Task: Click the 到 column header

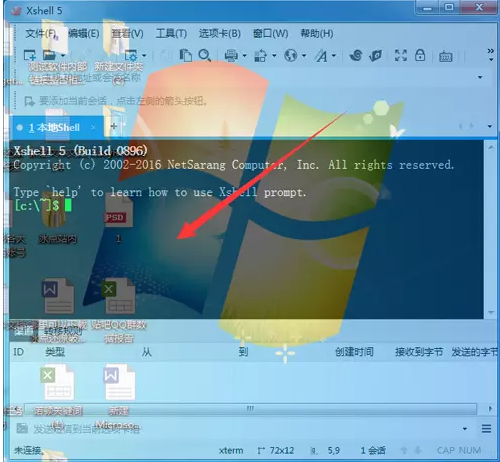Action: [x=243, y=352]
